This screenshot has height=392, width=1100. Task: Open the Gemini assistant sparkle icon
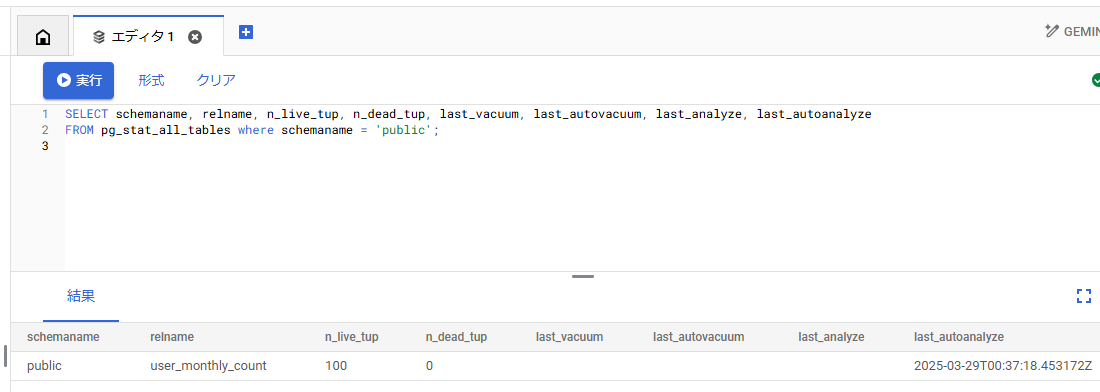[1051, 31]
